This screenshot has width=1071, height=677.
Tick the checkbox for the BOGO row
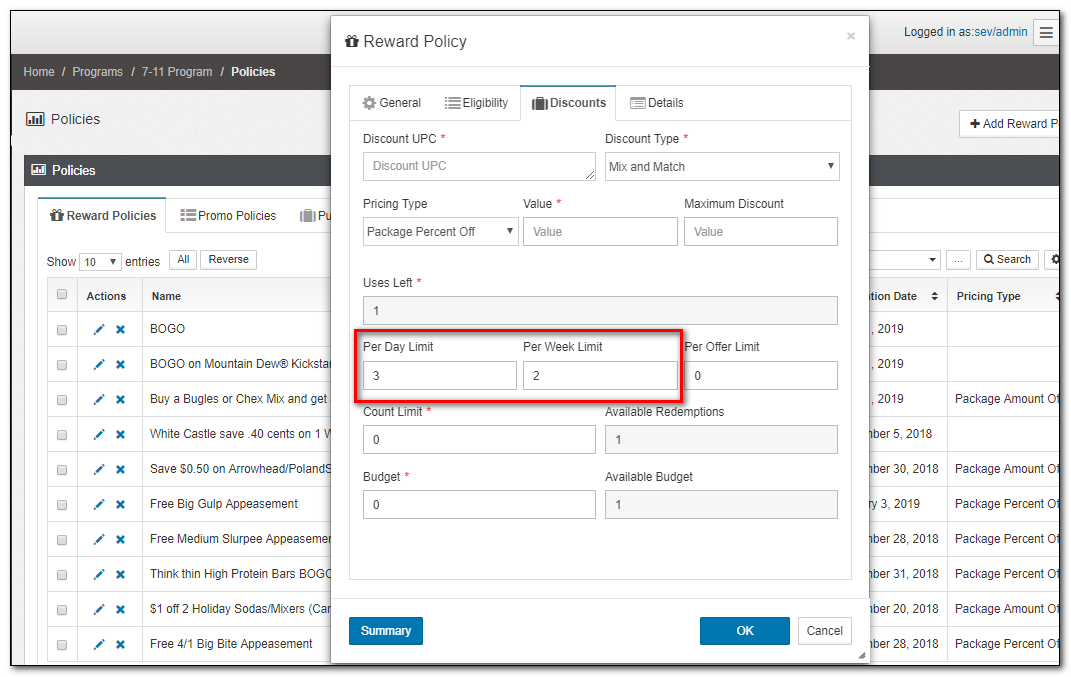pyautogui.click(x=62, y=329)
